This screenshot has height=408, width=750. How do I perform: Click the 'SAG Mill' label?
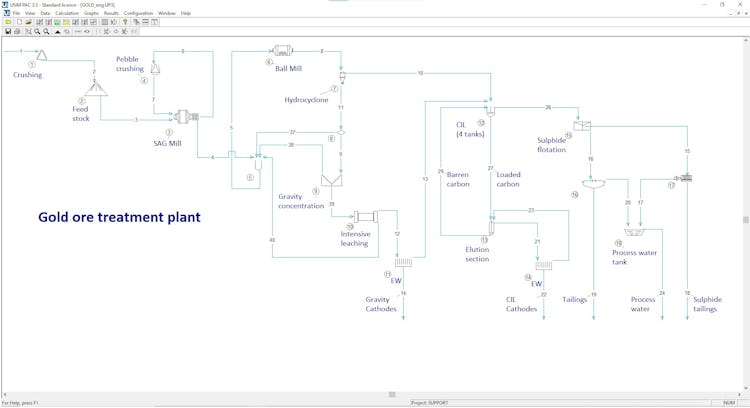[167, 143]
